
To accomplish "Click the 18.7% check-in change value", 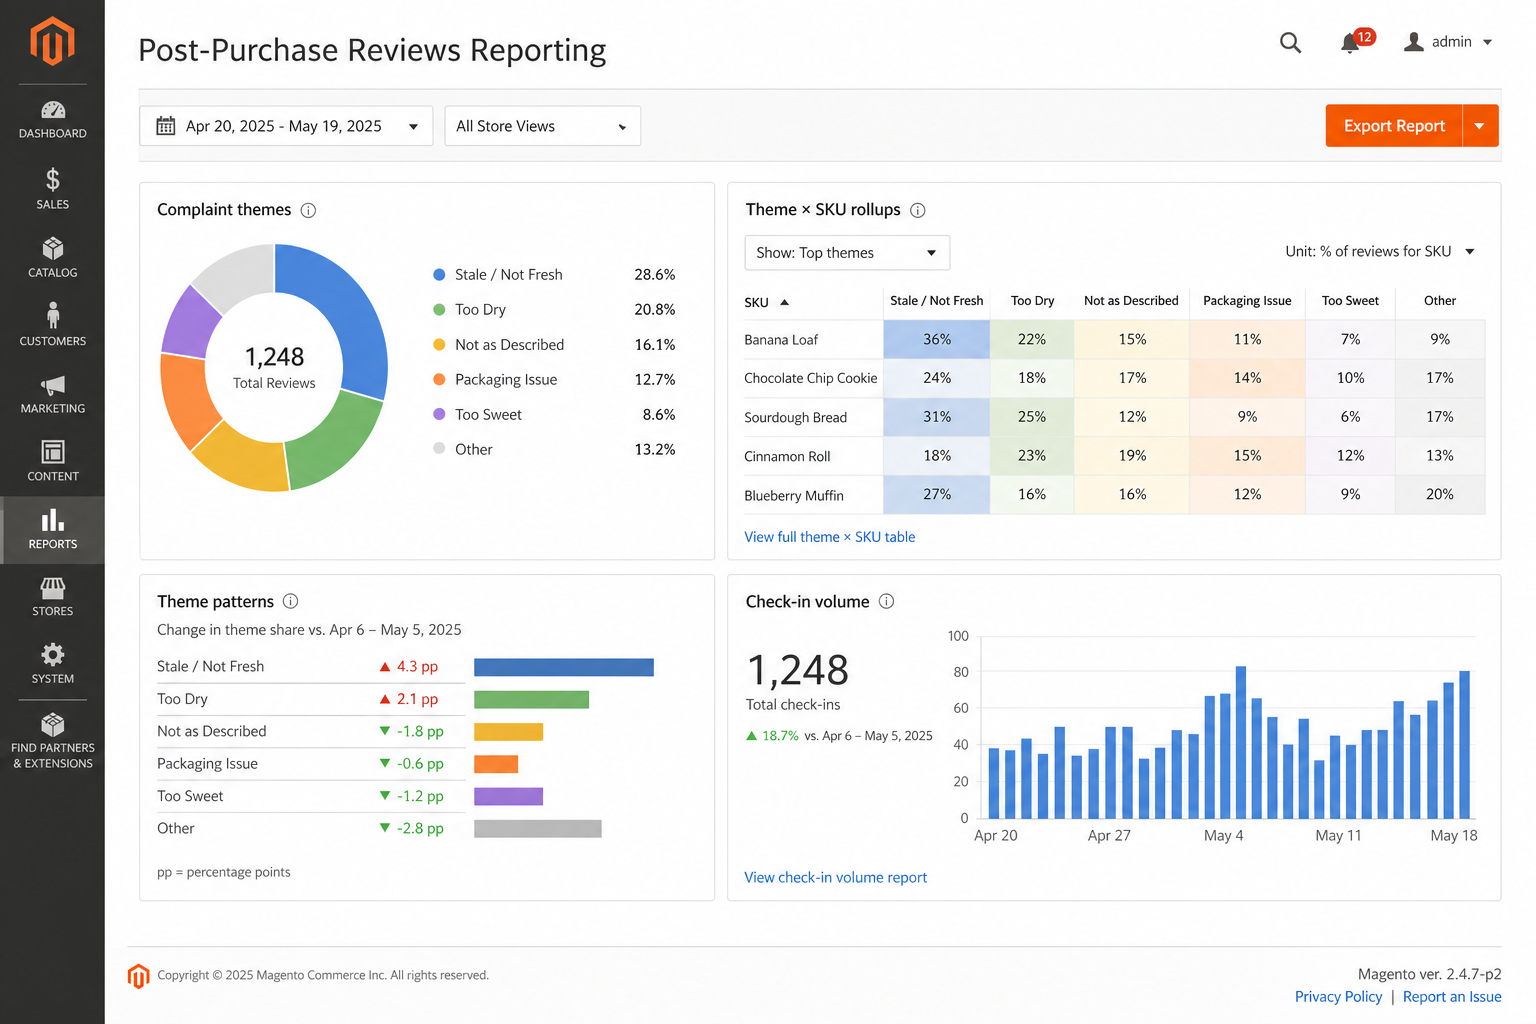I will point(780,735).
